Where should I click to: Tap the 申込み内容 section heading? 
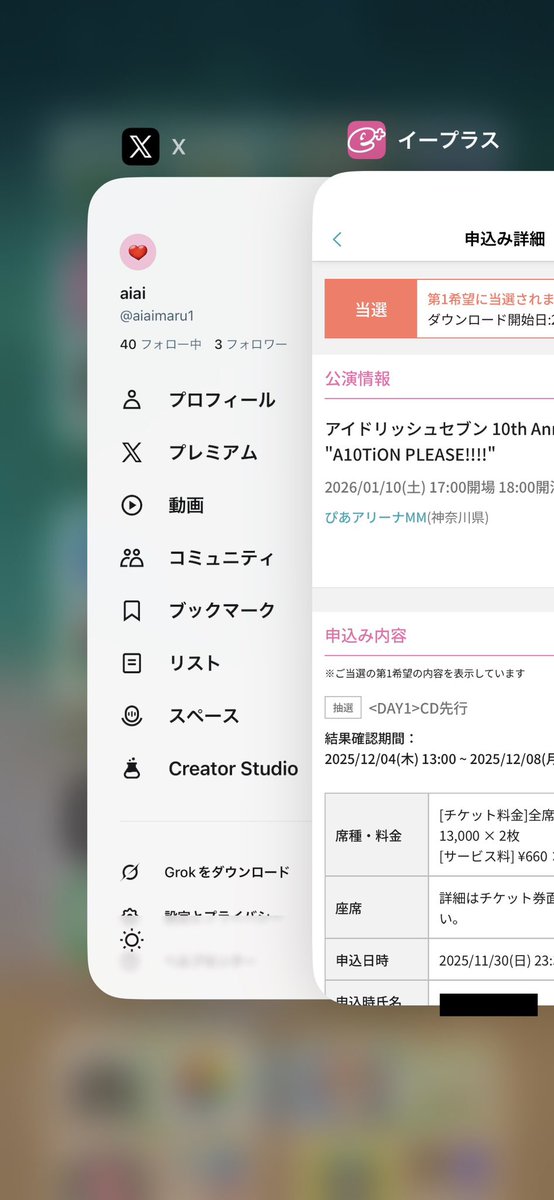[x=366, y=636]
